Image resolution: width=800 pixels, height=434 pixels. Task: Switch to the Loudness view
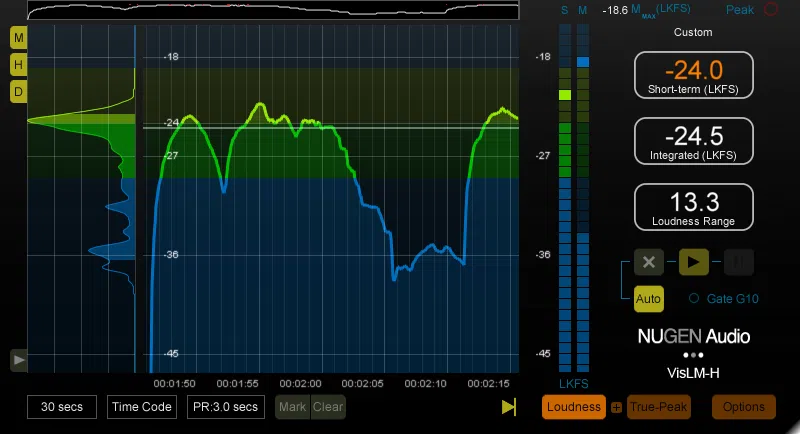573,407
